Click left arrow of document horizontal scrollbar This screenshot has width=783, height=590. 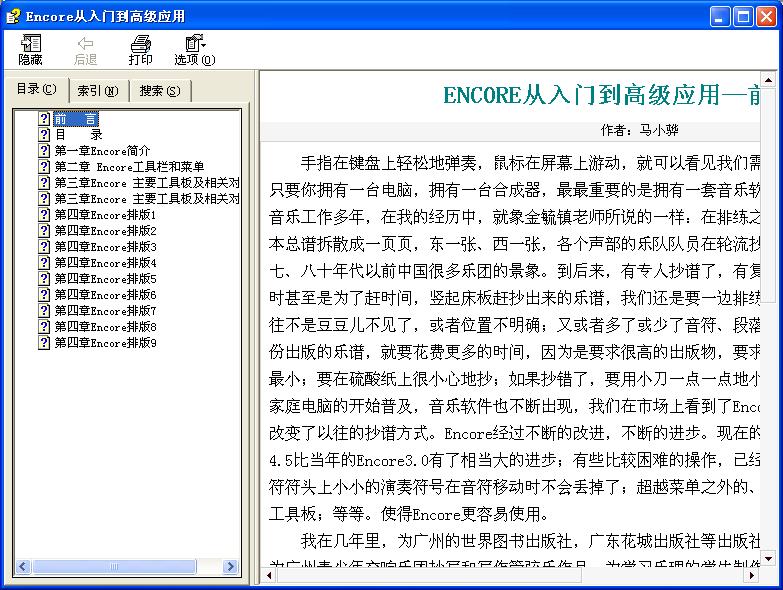(269, 576)
